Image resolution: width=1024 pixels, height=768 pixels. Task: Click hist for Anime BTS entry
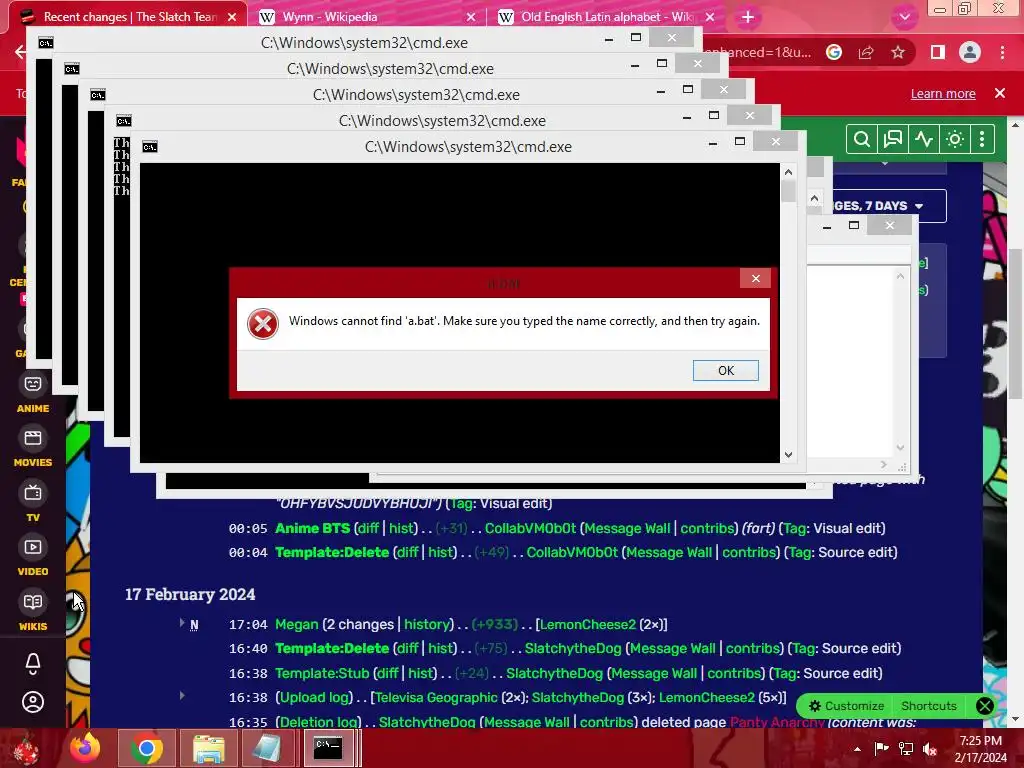point(401,528)
